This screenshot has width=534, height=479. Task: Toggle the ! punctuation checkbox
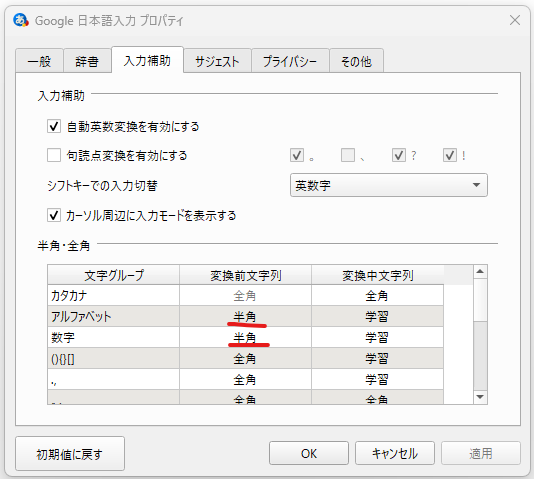pos(450,155)
